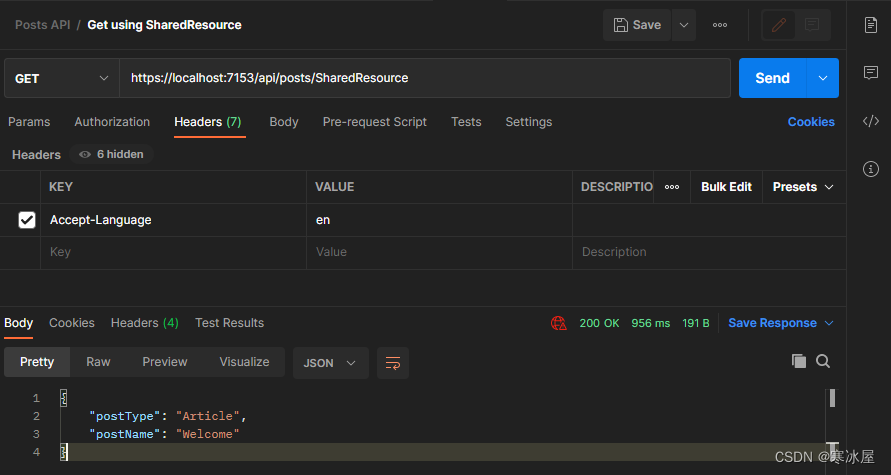Select the response Body tab
Viewport: 891px width, 475px height.
coord(18,323)
